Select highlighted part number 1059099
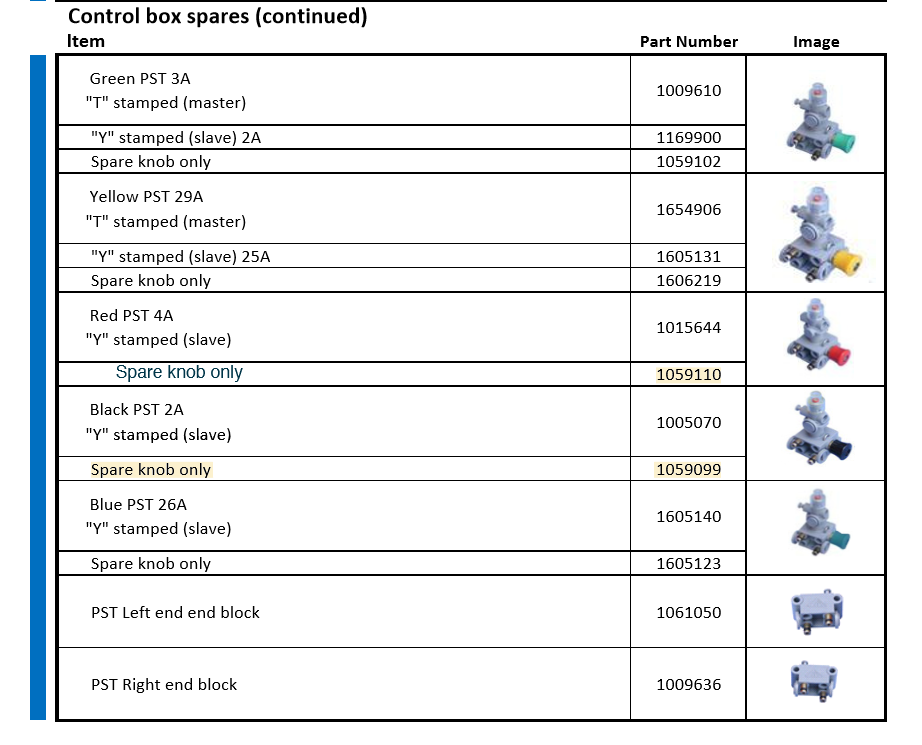Screen dimensions: 922x745 [689, 470]
